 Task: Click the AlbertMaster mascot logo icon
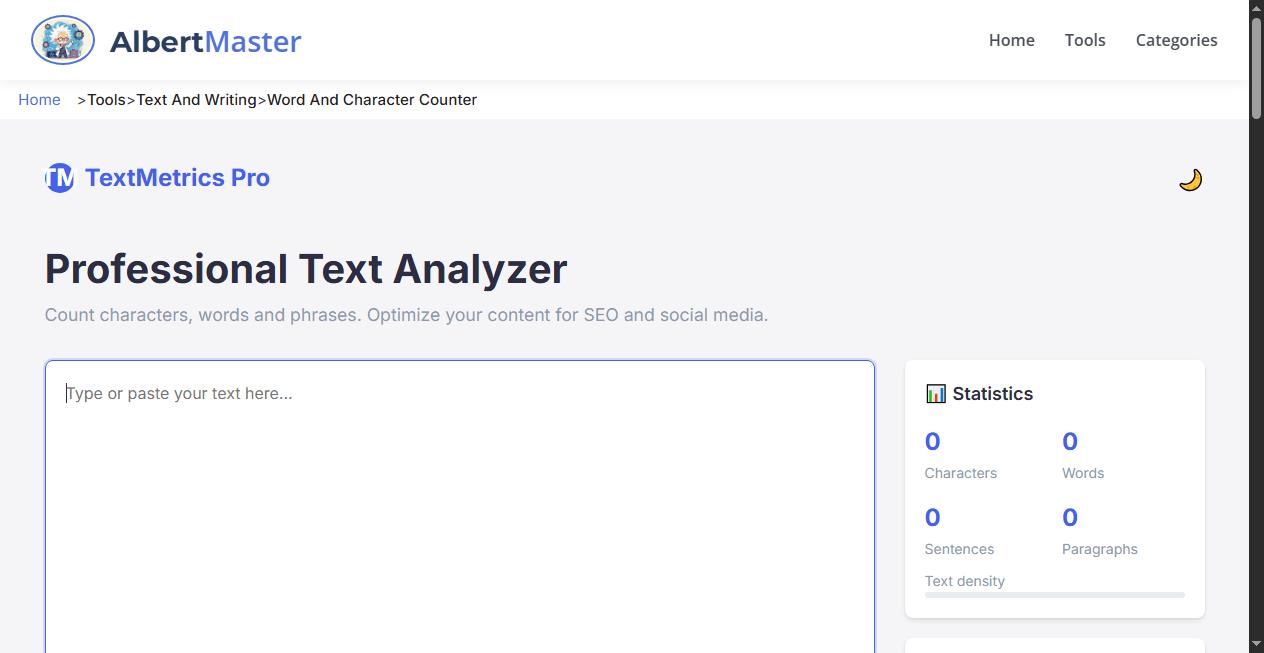(x=62, y=40)
